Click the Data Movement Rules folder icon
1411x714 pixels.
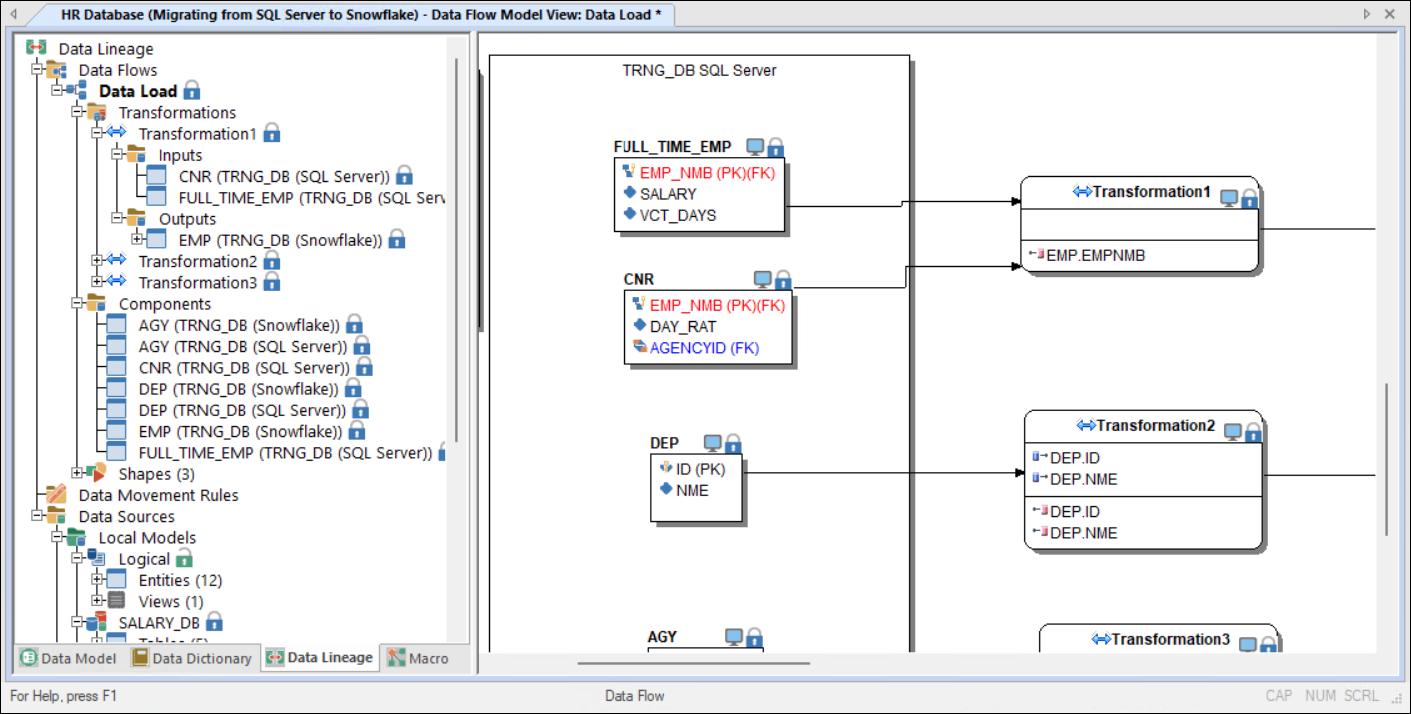click(x=56, y=495)
